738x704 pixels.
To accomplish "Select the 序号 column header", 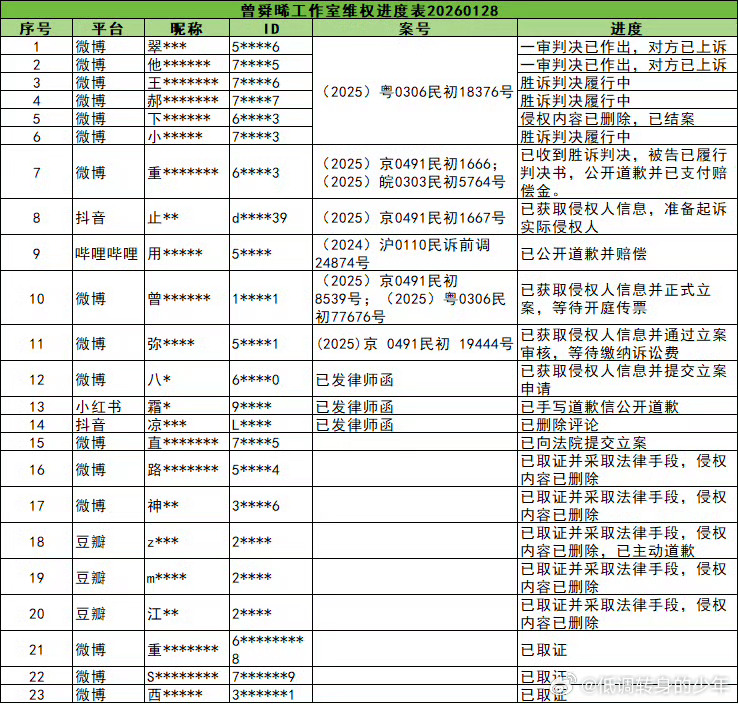I will pyautogui.click(x=35, y=29).
